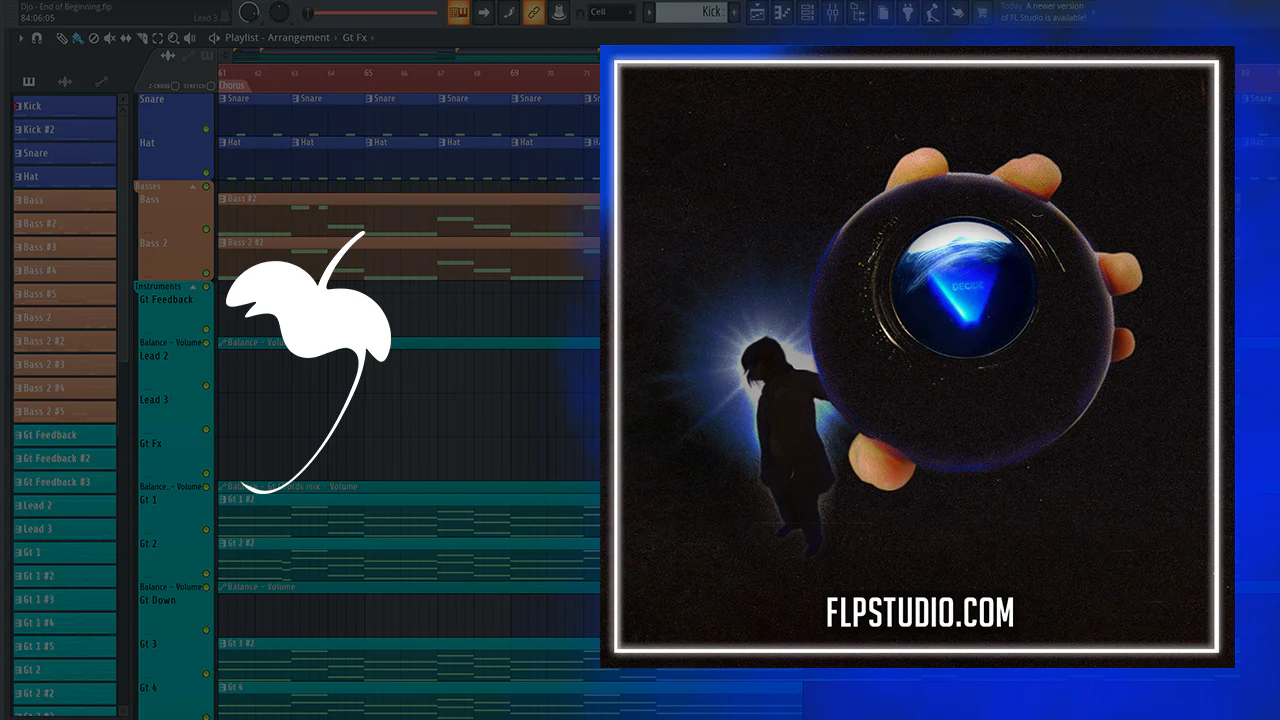The height and width of the screenshot is (720, 1280).
Task: Add a new pattern with plus button
Action: (x=735, y=12)
